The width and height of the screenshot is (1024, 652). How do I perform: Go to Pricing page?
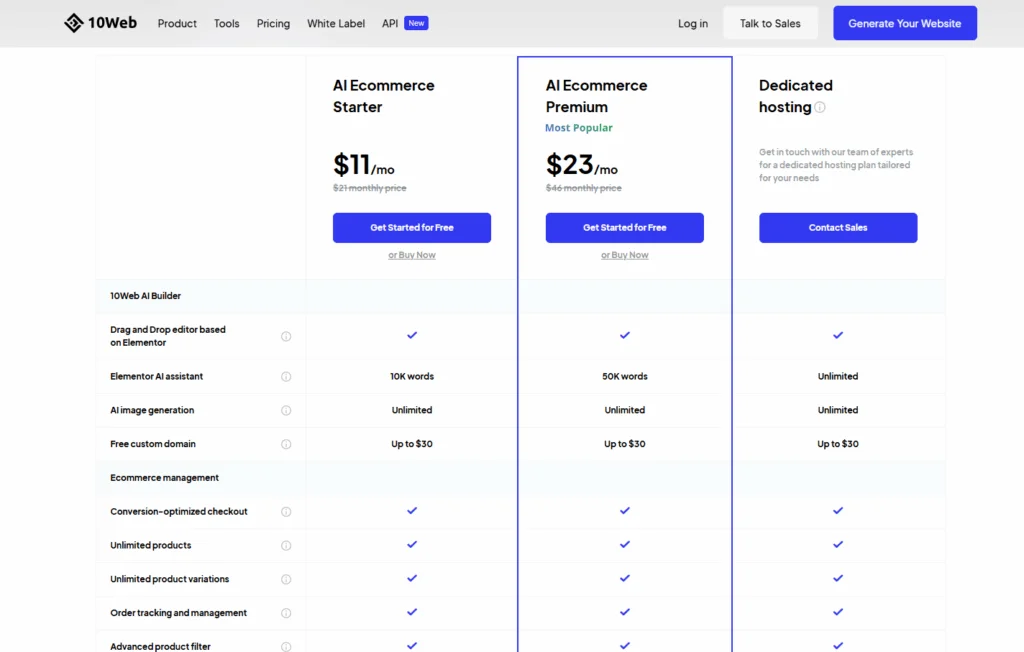point(273,24)
